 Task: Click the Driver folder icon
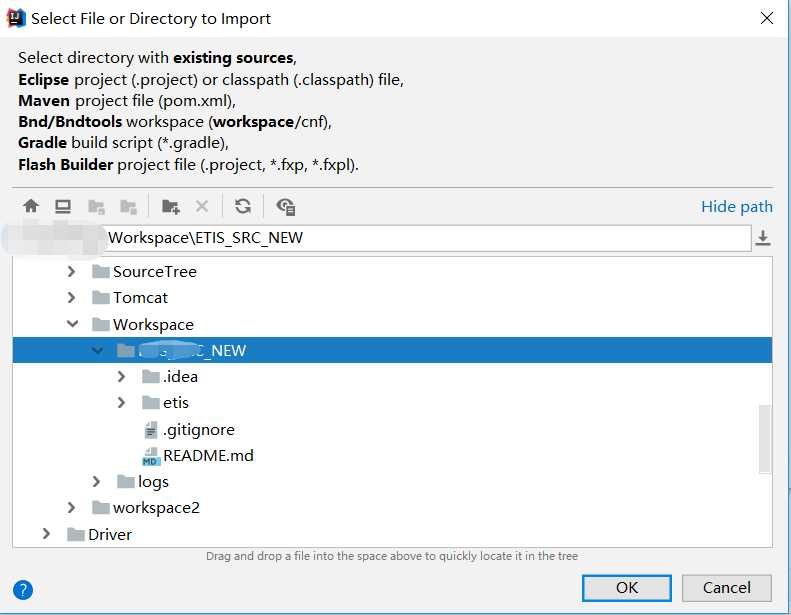click(76, 534)
